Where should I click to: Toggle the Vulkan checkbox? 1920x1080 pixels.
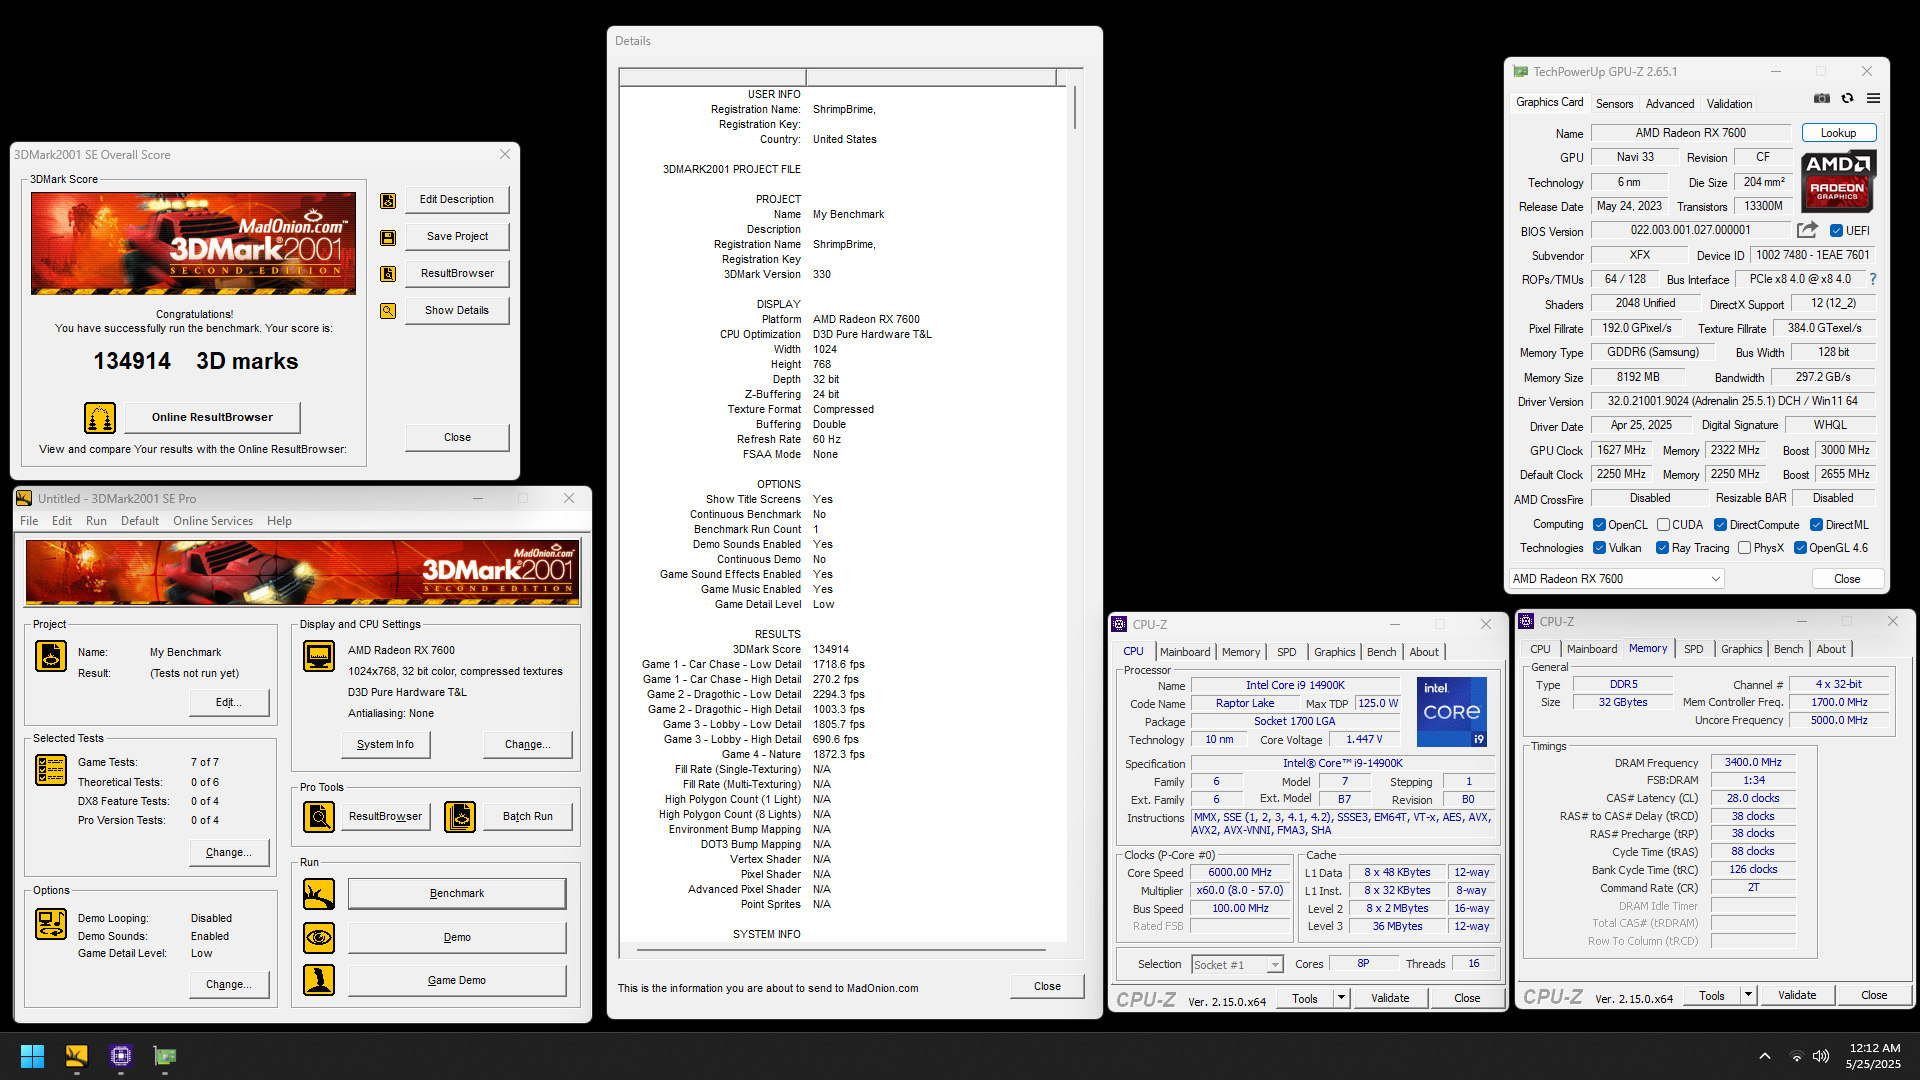pyautogui.click(x=1599, y=548)
